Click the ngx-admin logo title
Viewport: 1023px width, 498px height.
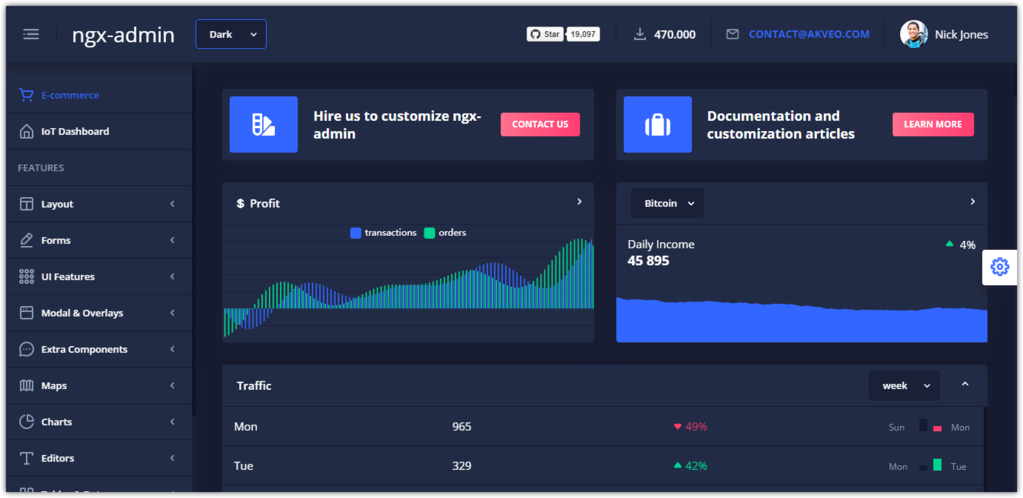tap(123, 35)
